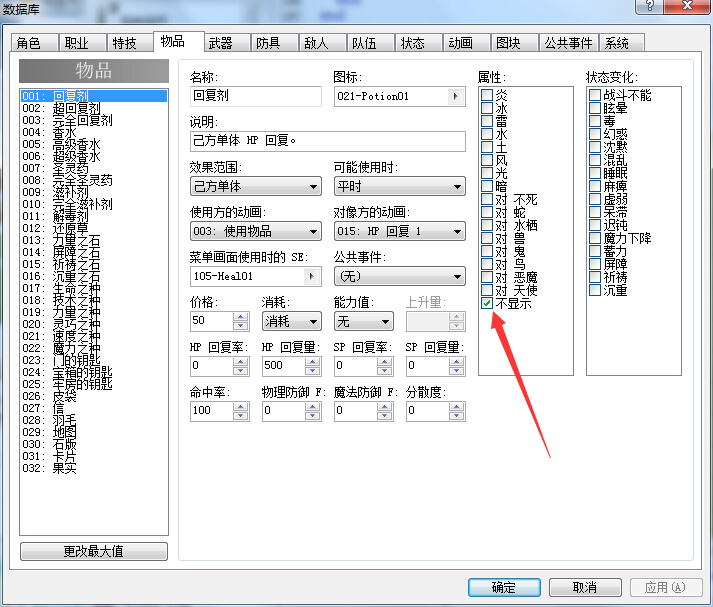The width and height of the screenshot is (713, 607).
Task: Open the 武器 tab
Action: 227,43
